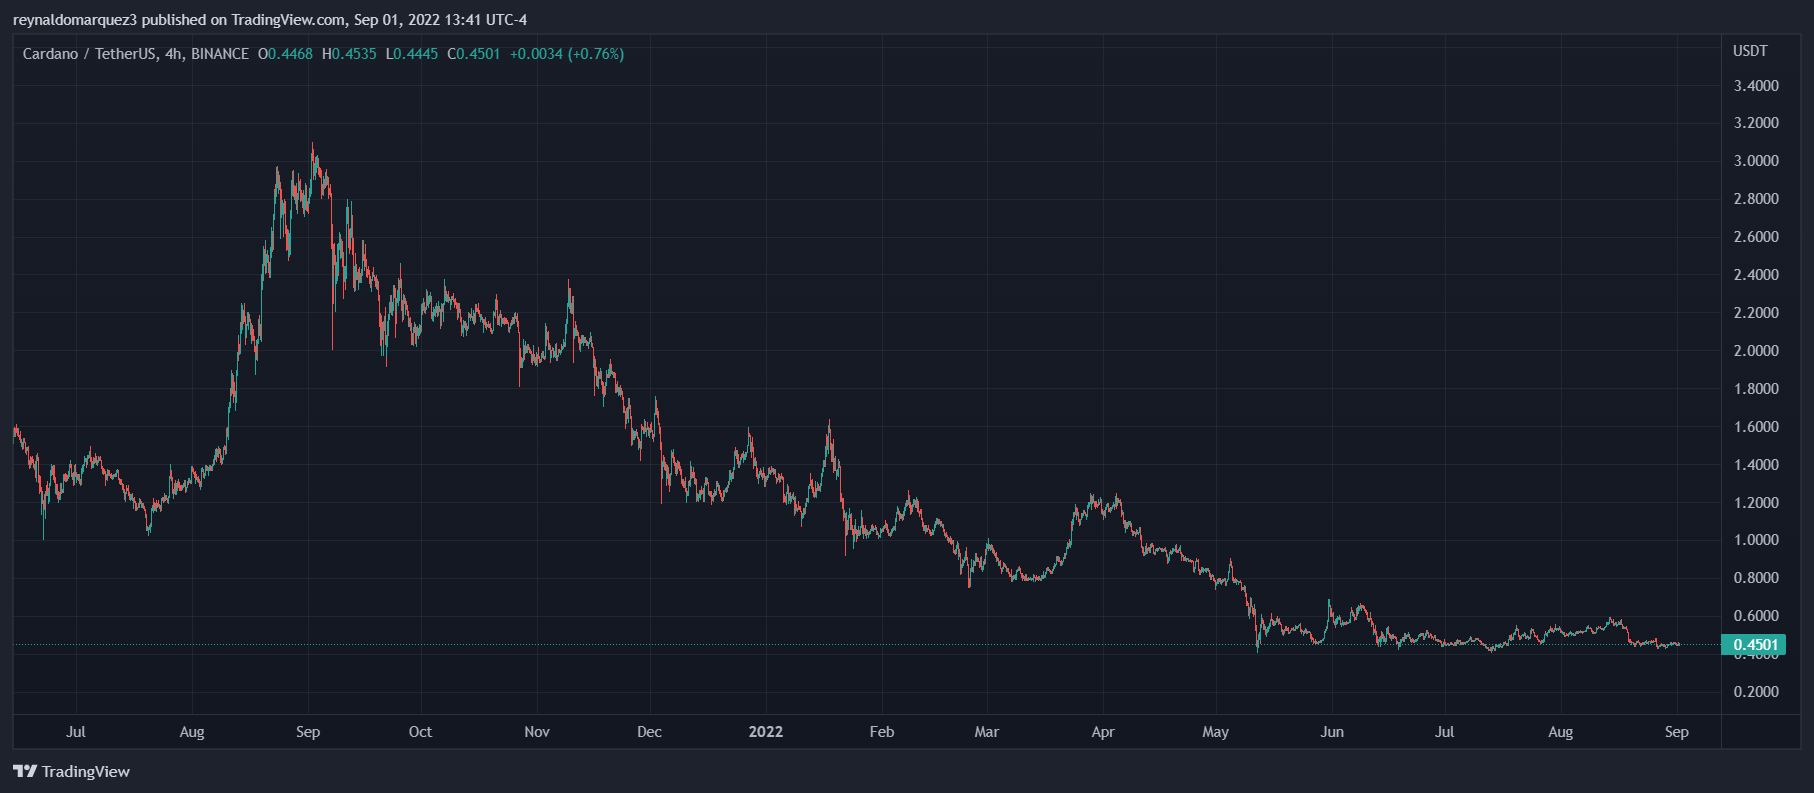The height and width of the screenshot is (793, 1814).
Task: Click the USDT currency label
Action: point(1750,51)
